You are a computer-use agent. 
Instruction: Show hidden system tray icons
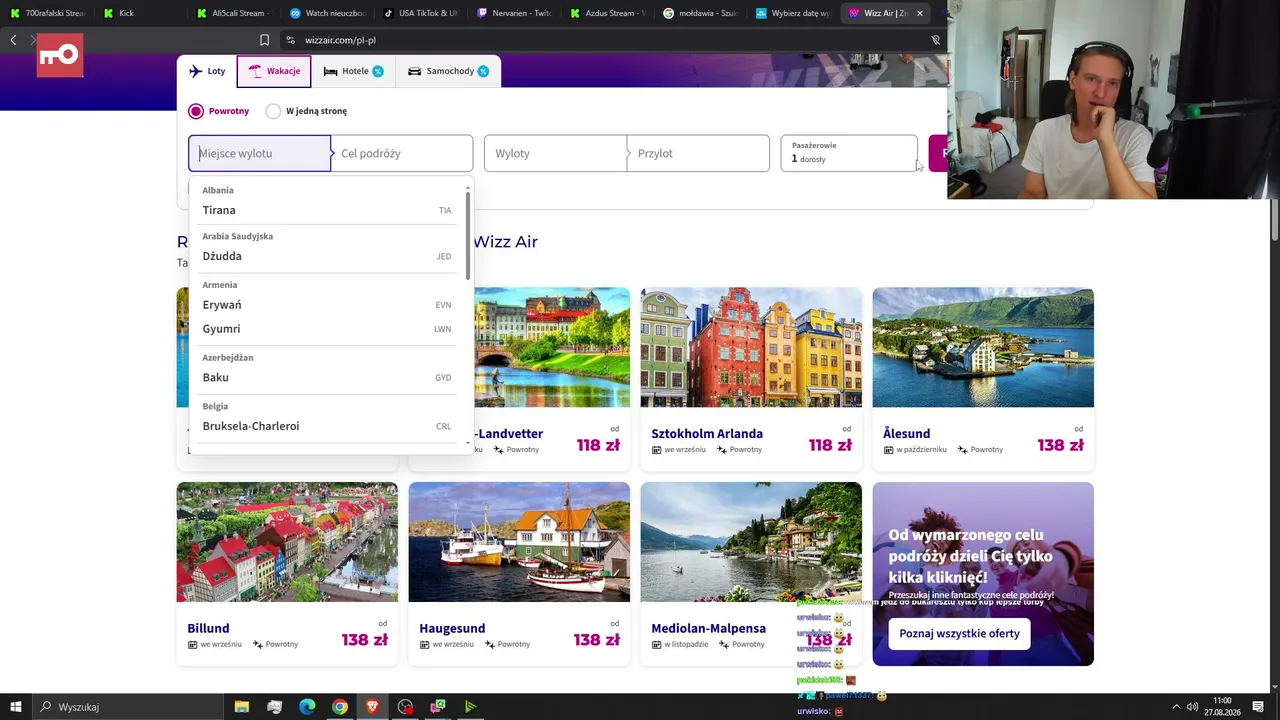tap(1176, 707)
